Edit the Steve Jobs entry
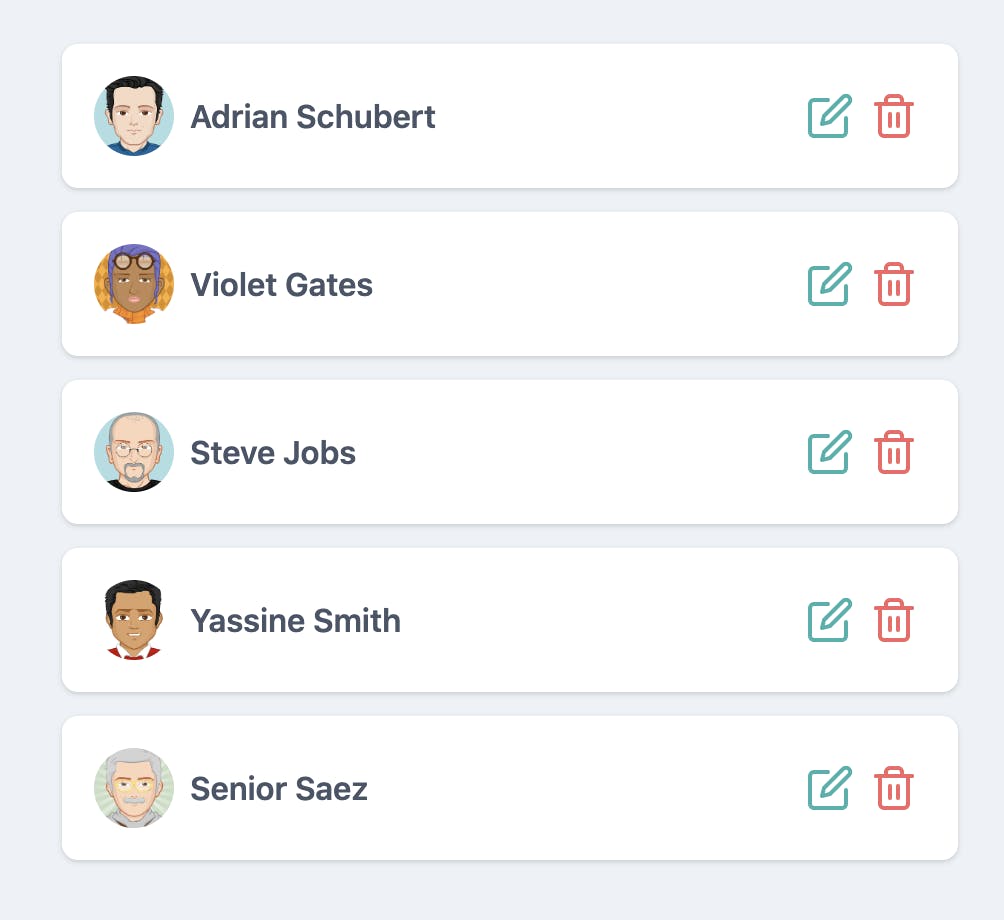This screenshot has width=1004, height=920. (x=830, y=452)
